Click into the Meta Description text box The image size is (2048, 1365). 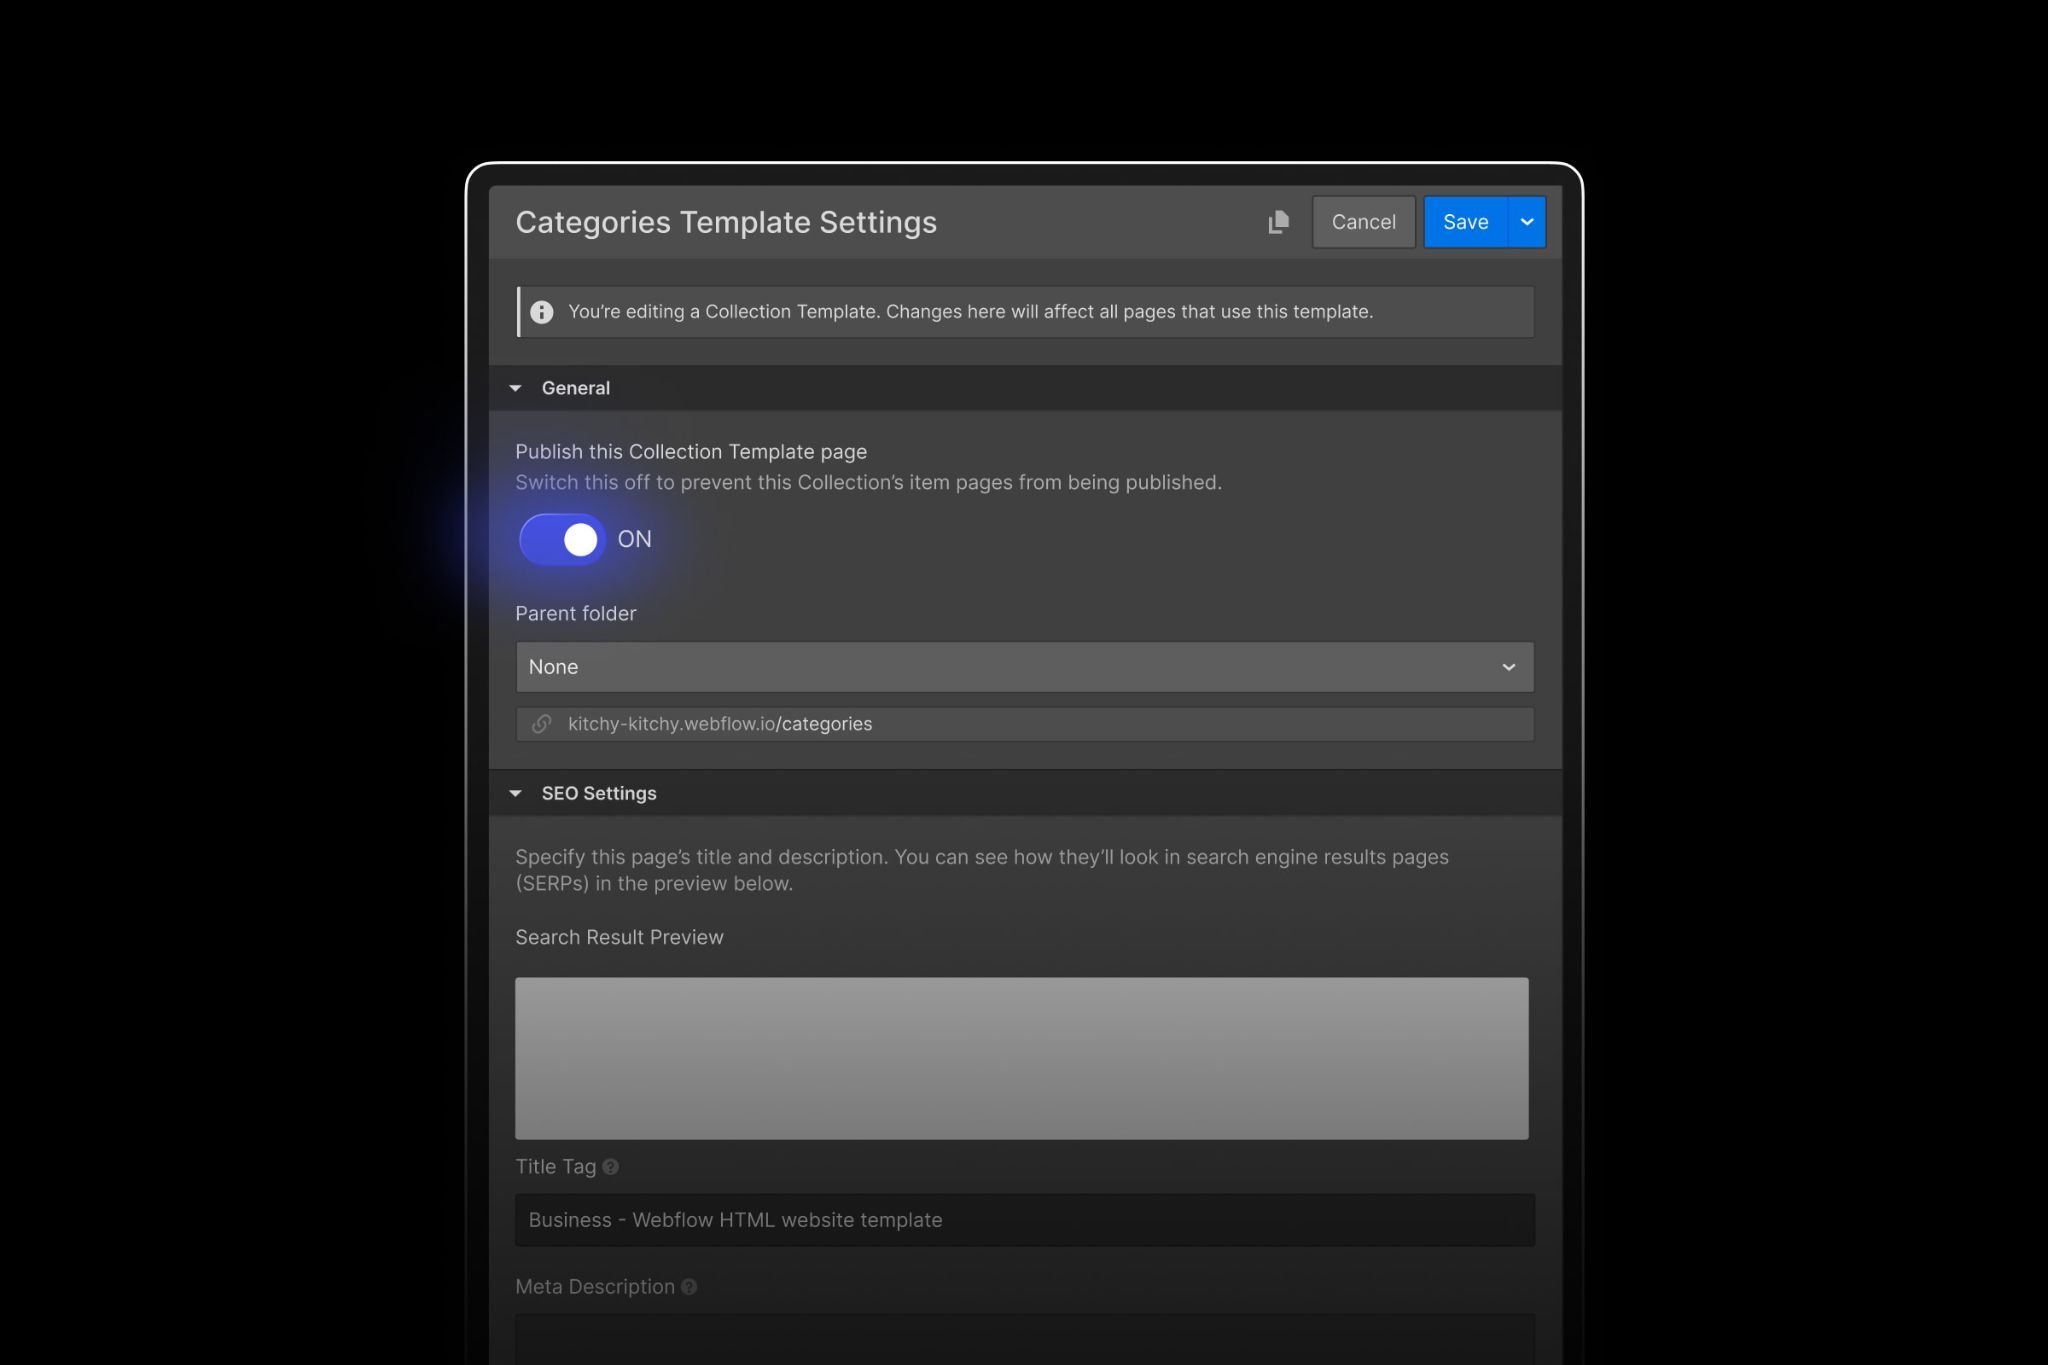1024,1340
